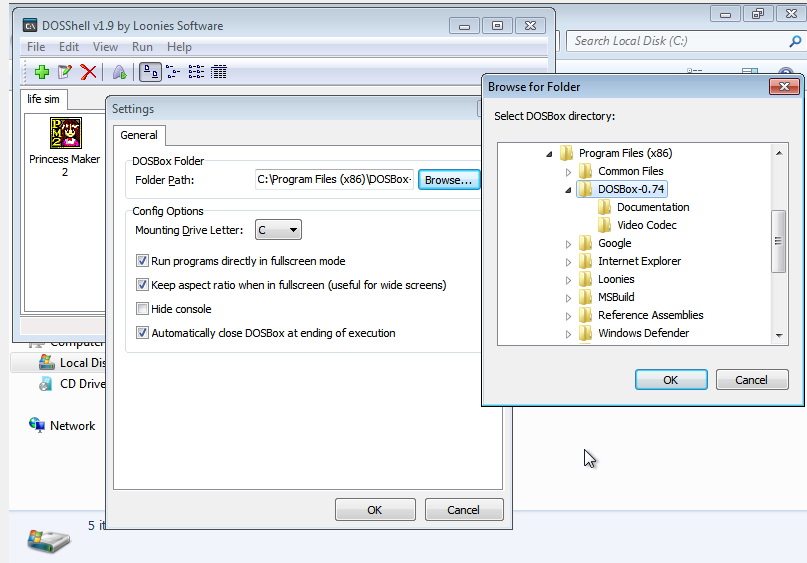Image resolution: width=807 pixels, height=563 pixels.
Task: Select the DOSBox-0.74 folder
Action: click(x=630, y=189)
